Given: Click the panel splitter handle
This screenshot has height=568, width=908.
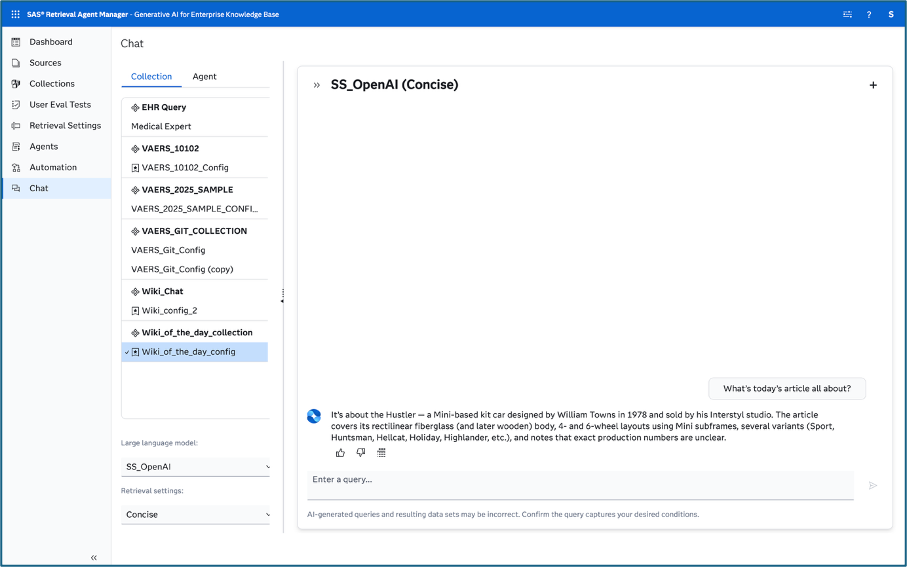Looking at the screenshot, I should coord(283,296).
